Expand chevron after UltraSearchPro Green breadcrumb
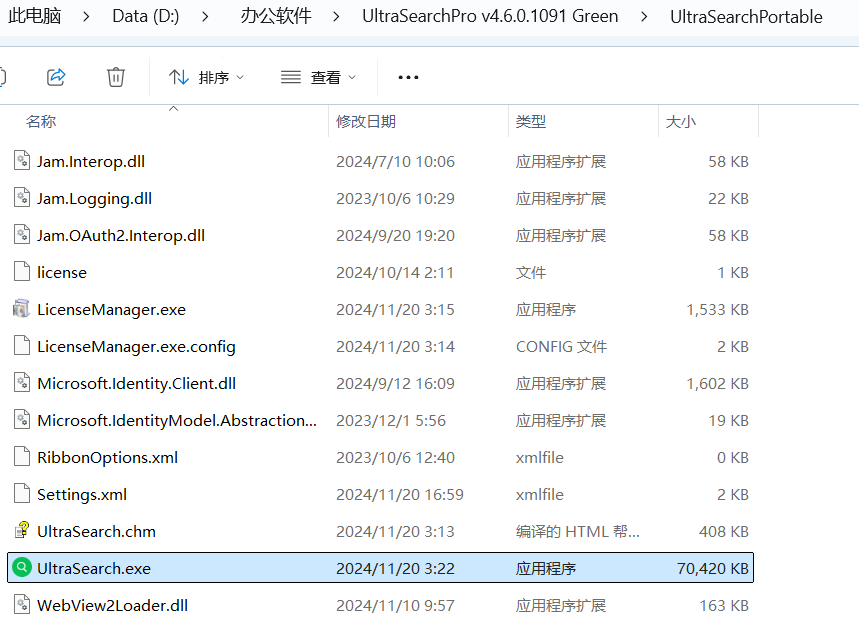859x623 pixels. coord(644,17)
